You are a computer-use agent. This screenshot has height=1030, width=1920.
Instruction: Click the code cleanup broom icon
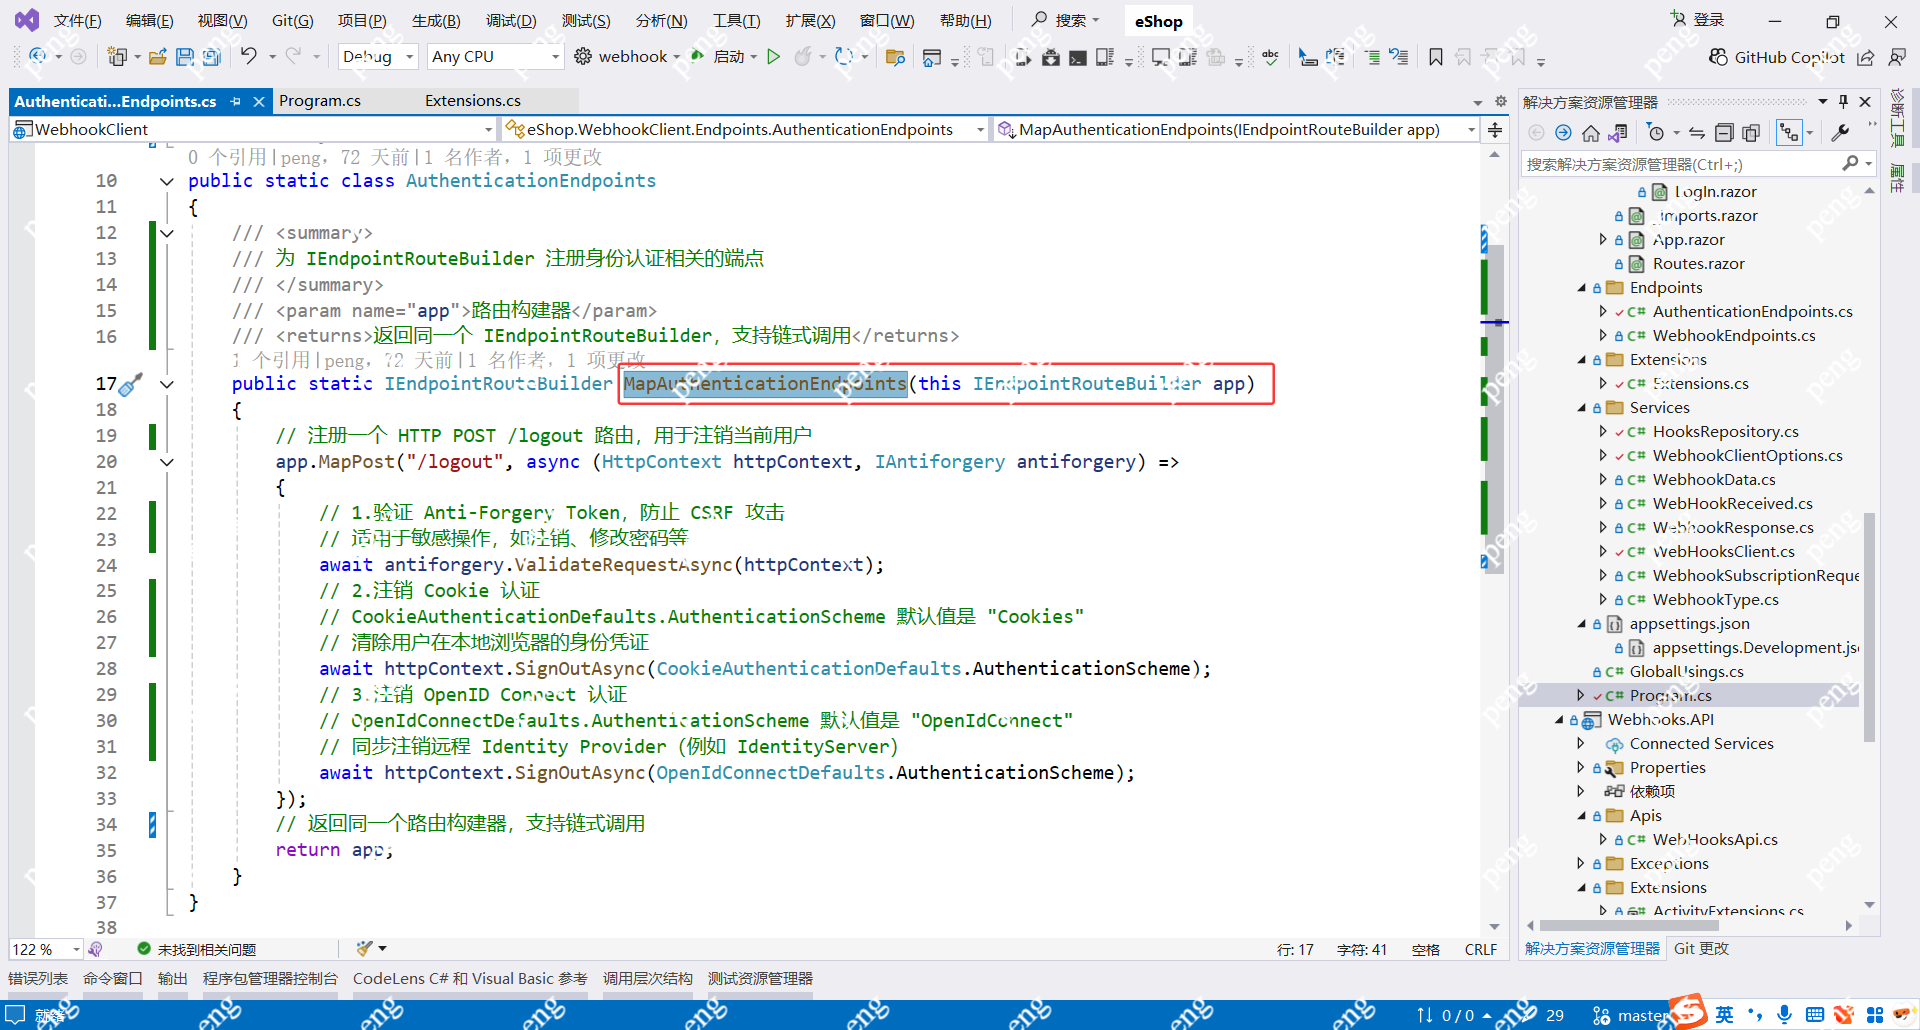point(365,948)
